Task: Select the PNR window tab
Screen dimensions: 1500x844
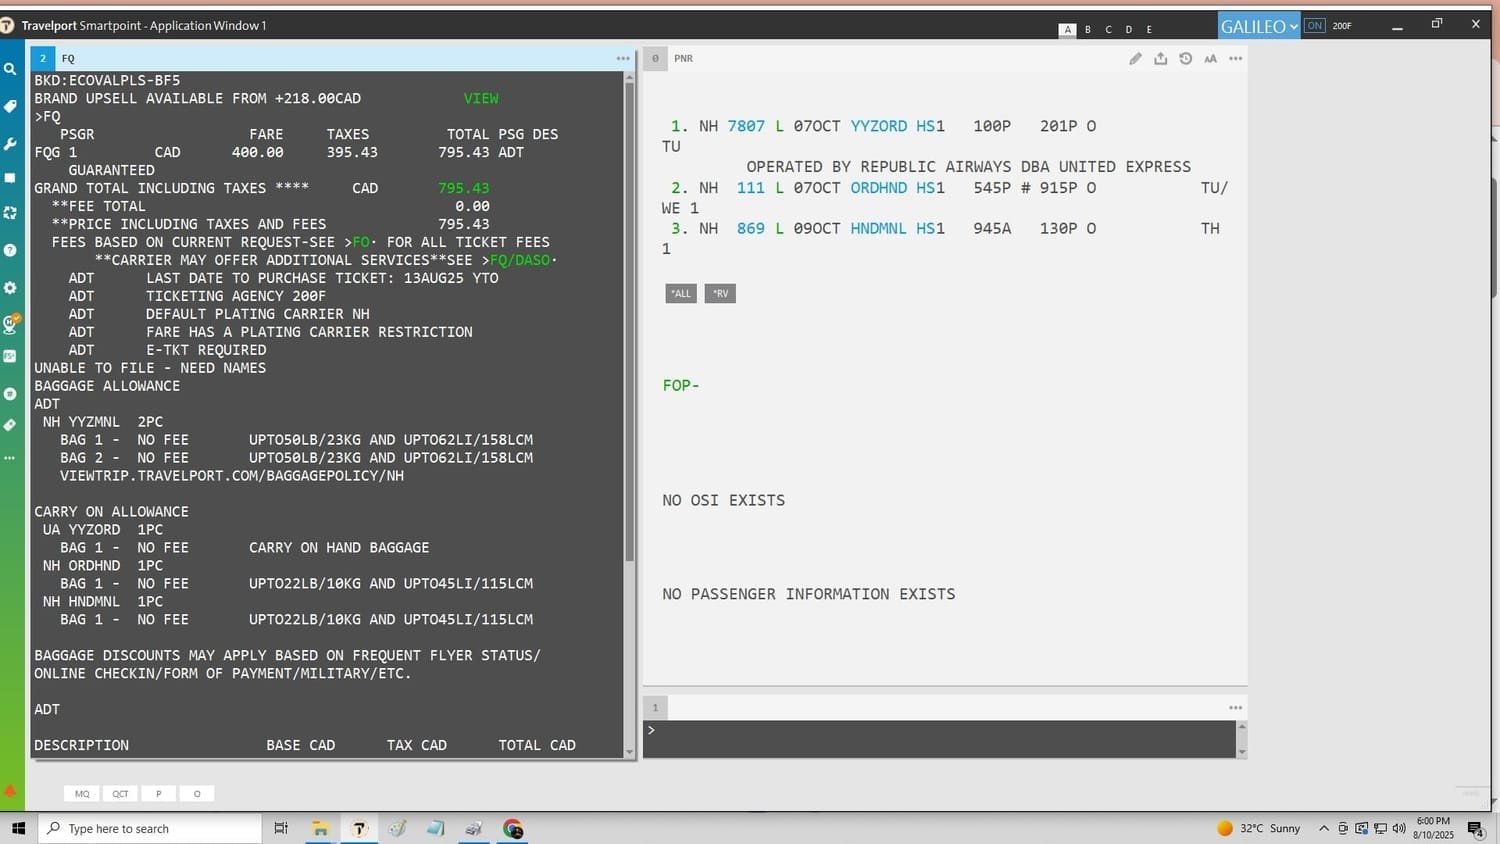Action: (655, 59)
